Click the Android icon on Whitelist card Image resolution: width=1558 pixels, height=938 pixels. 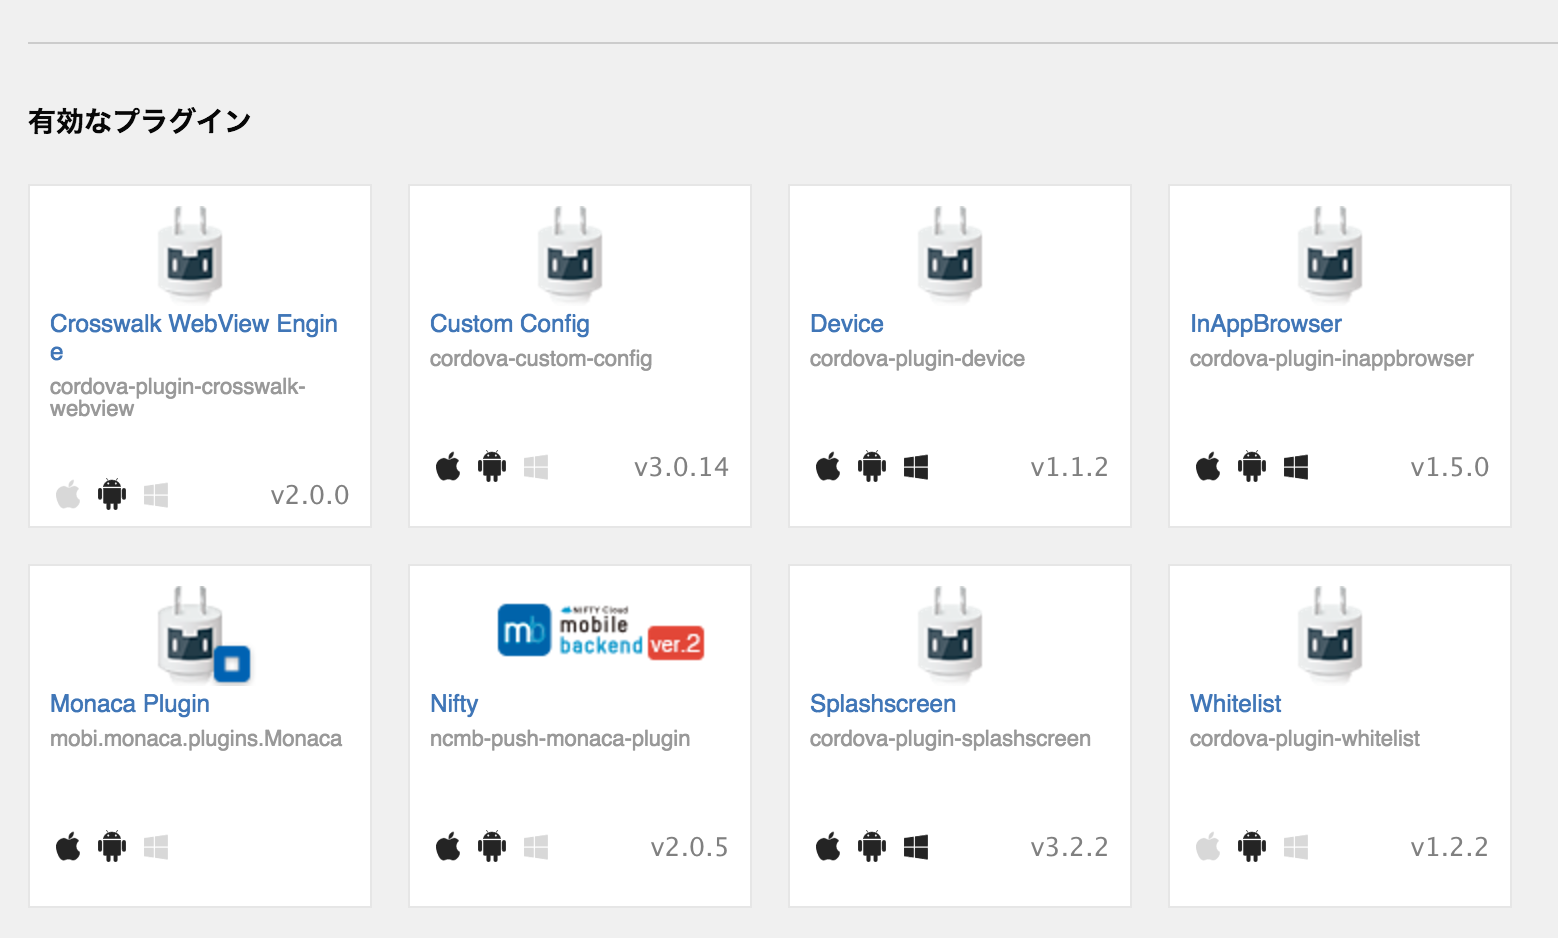click(x=1251, y=846)
